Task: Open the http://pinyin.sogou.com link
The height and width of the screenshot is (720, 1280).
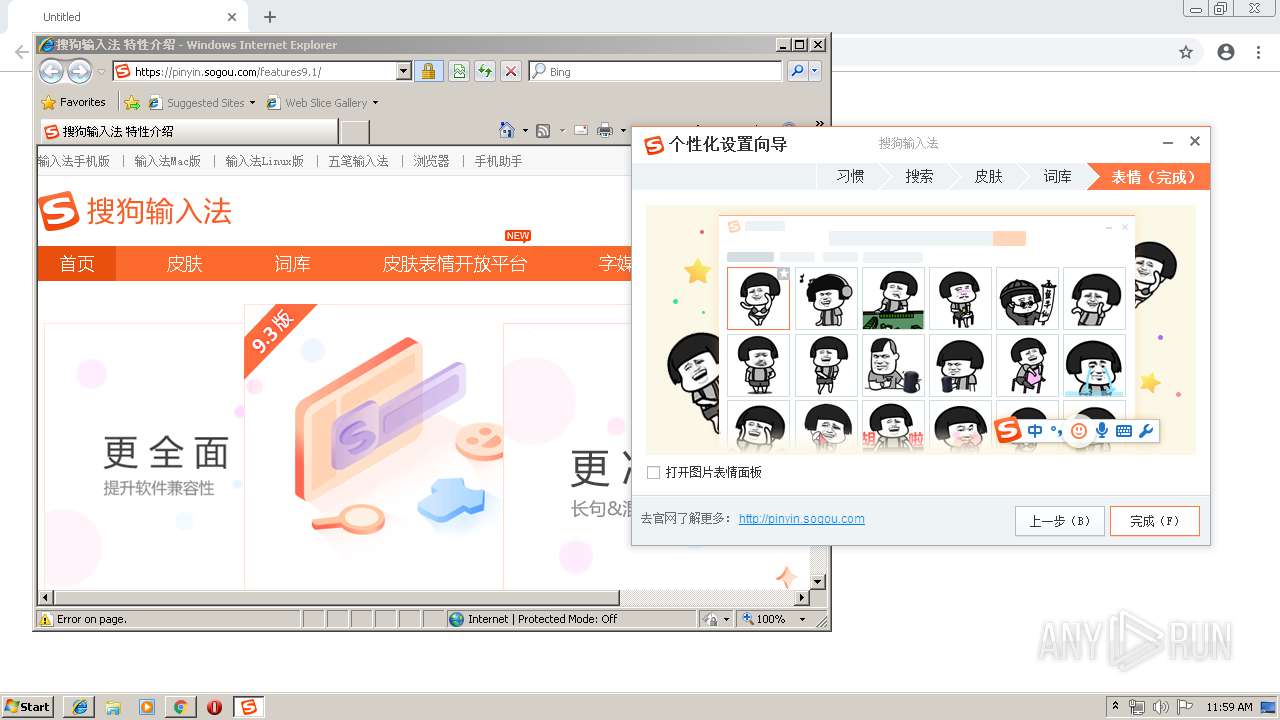Action: tap(801, 518)
